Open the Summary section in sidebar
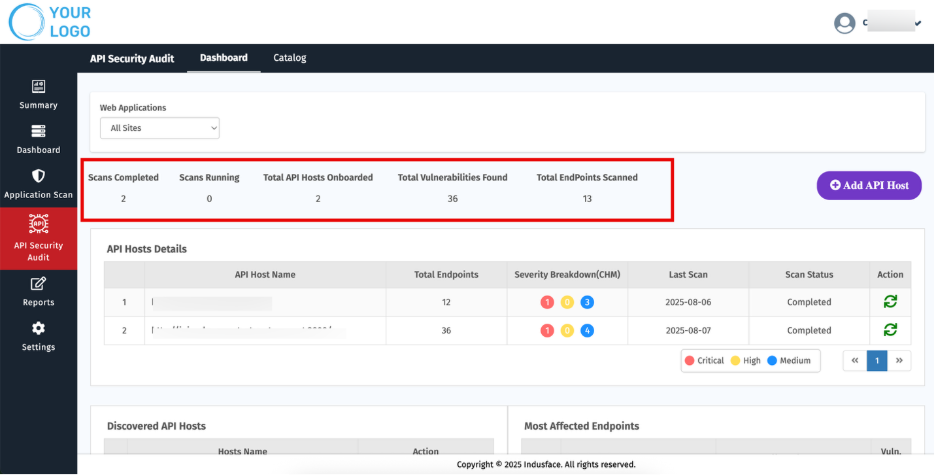The width and height of the screenshot is (936, 475). 38,95
